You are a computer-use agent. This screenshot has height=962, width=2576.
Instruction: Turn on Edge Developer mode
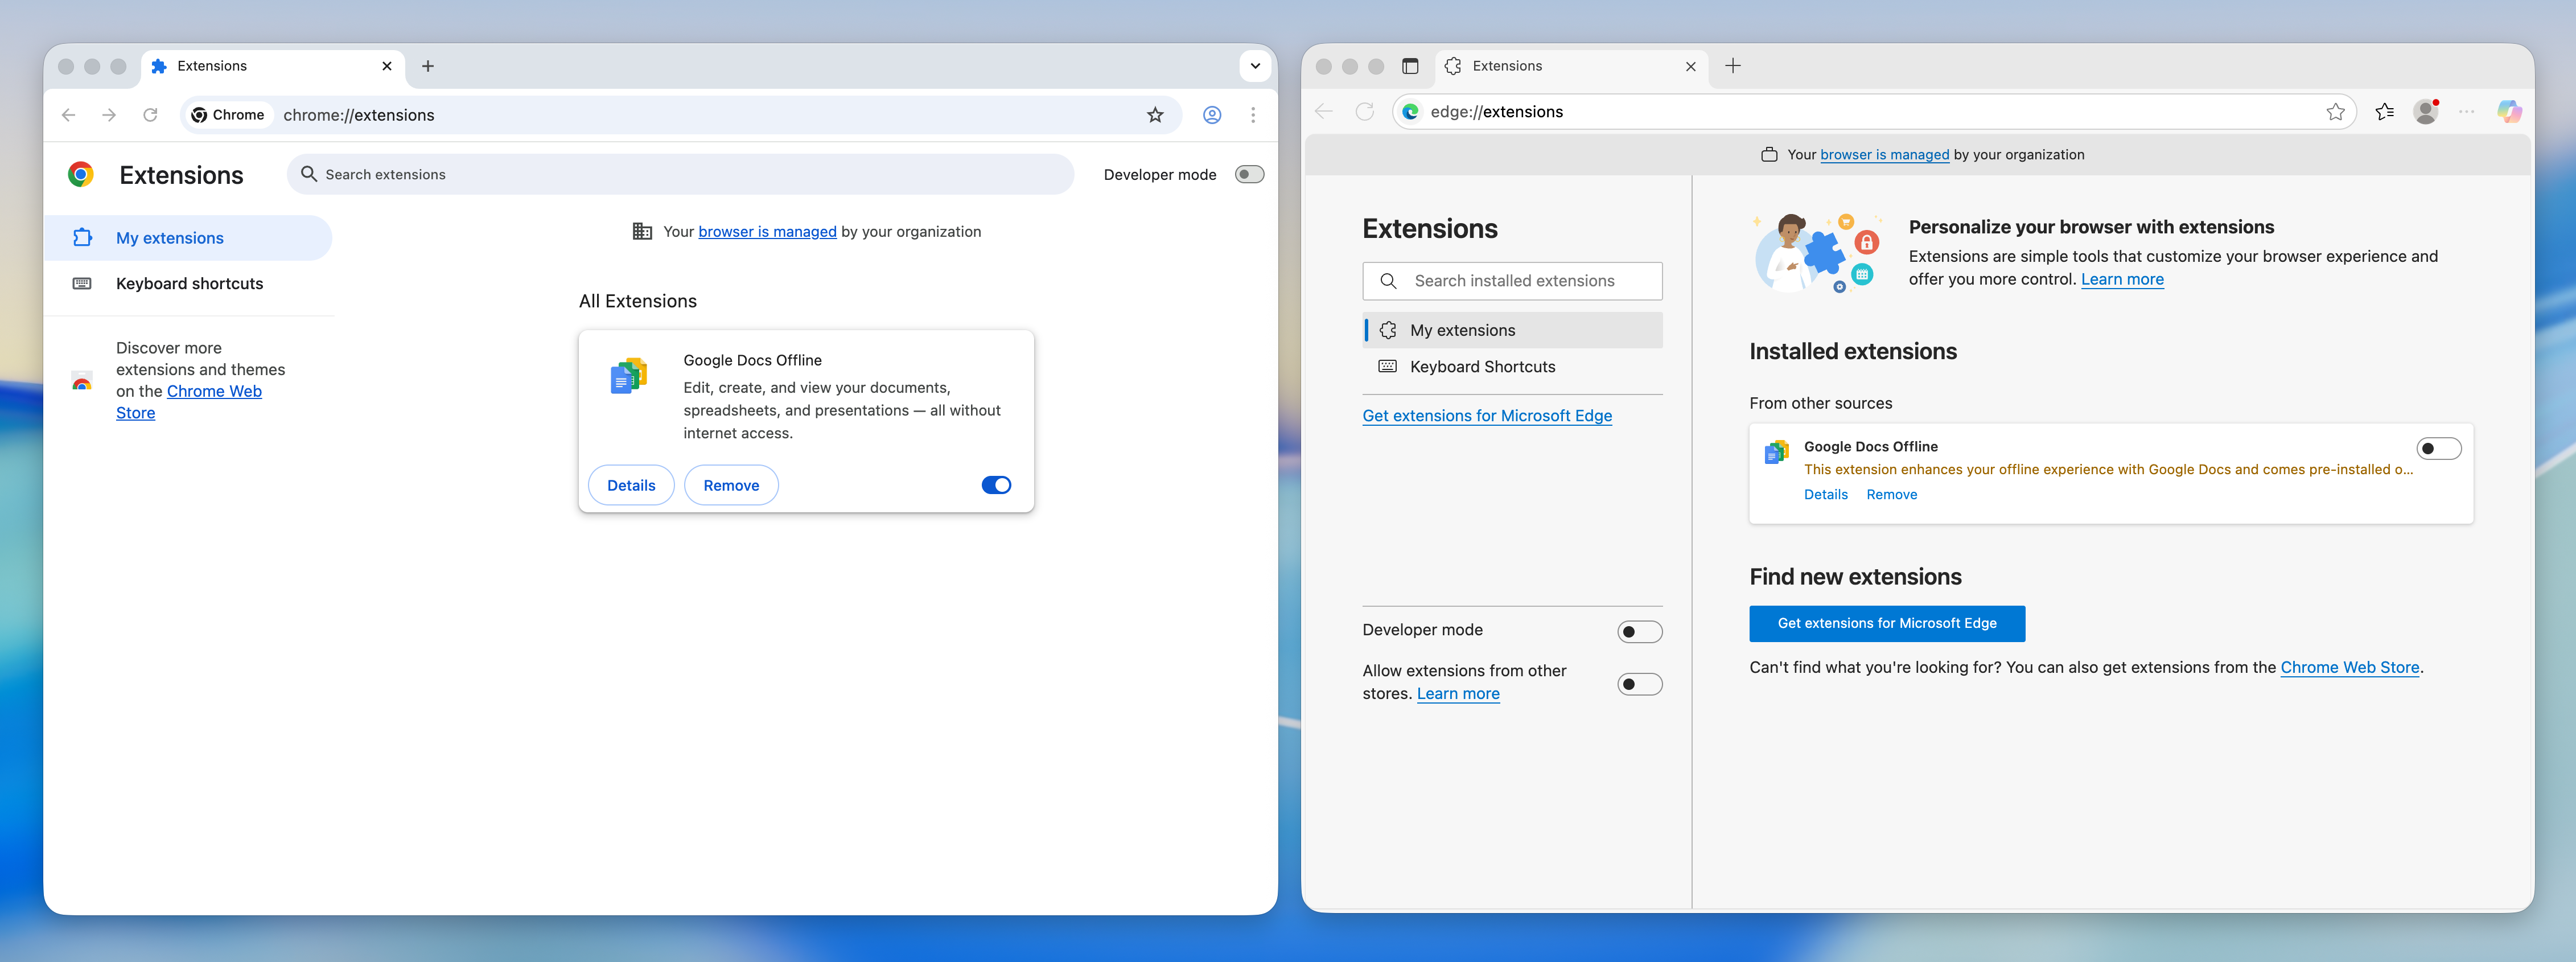tap(1639, 632)
